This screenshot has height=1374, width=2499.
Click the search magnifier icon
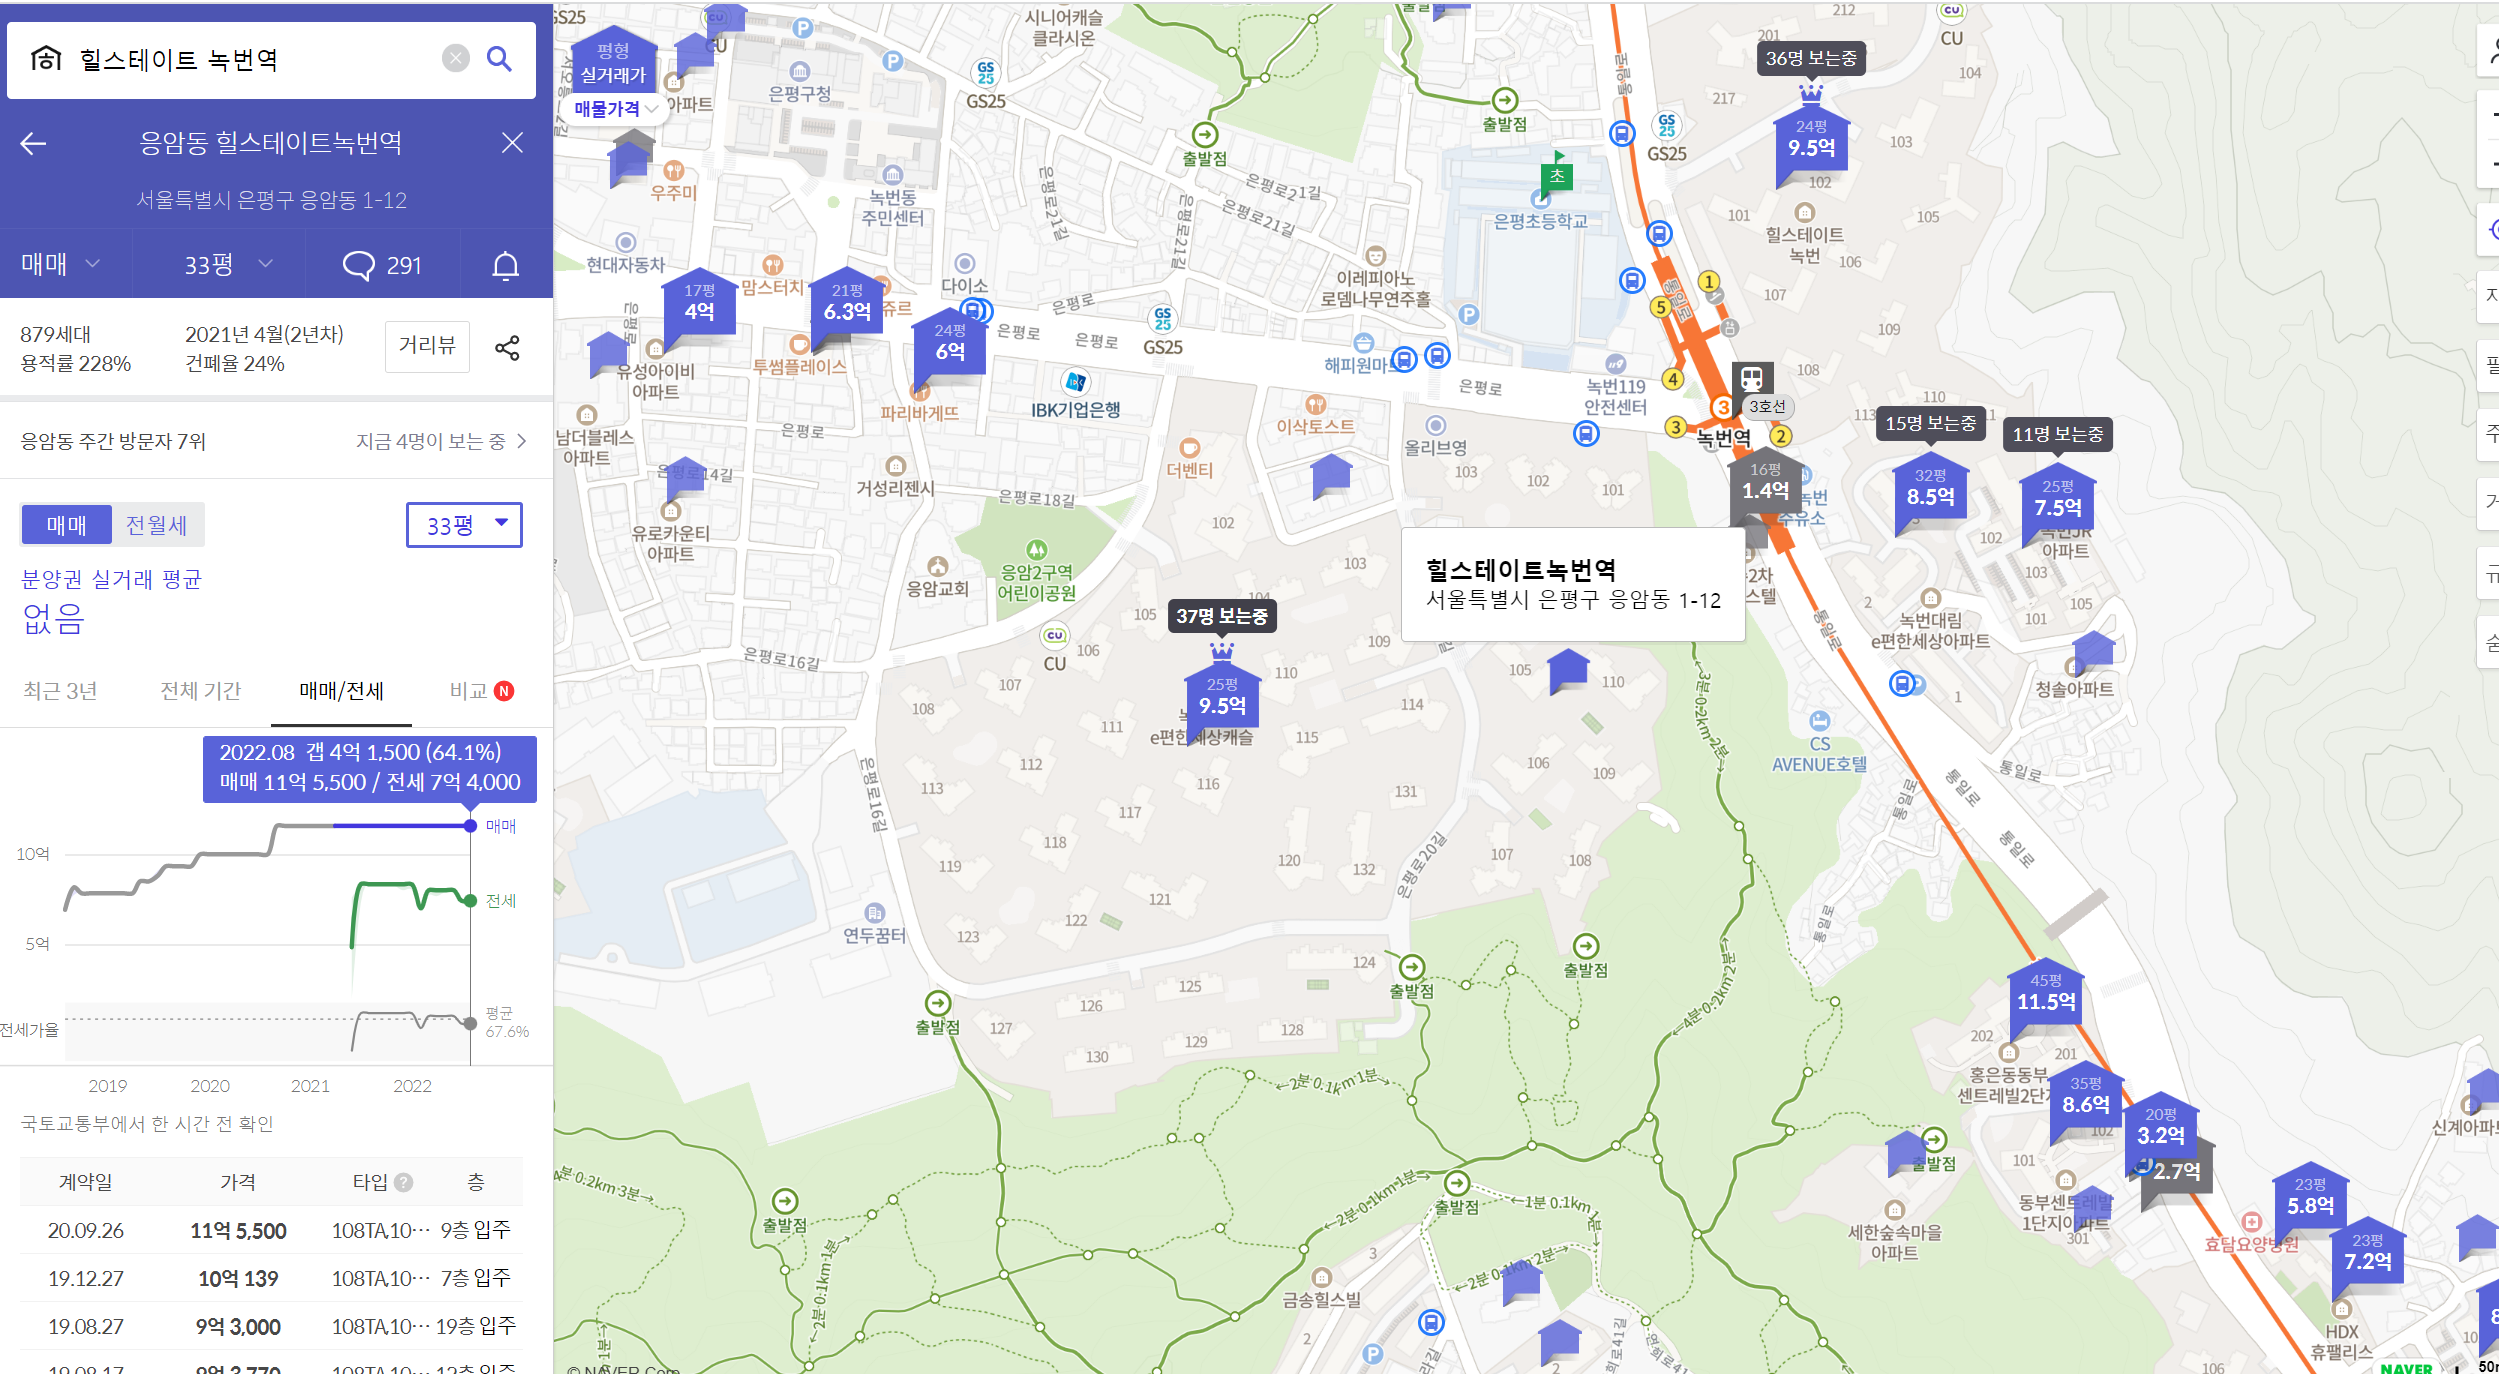pos(499,59)
